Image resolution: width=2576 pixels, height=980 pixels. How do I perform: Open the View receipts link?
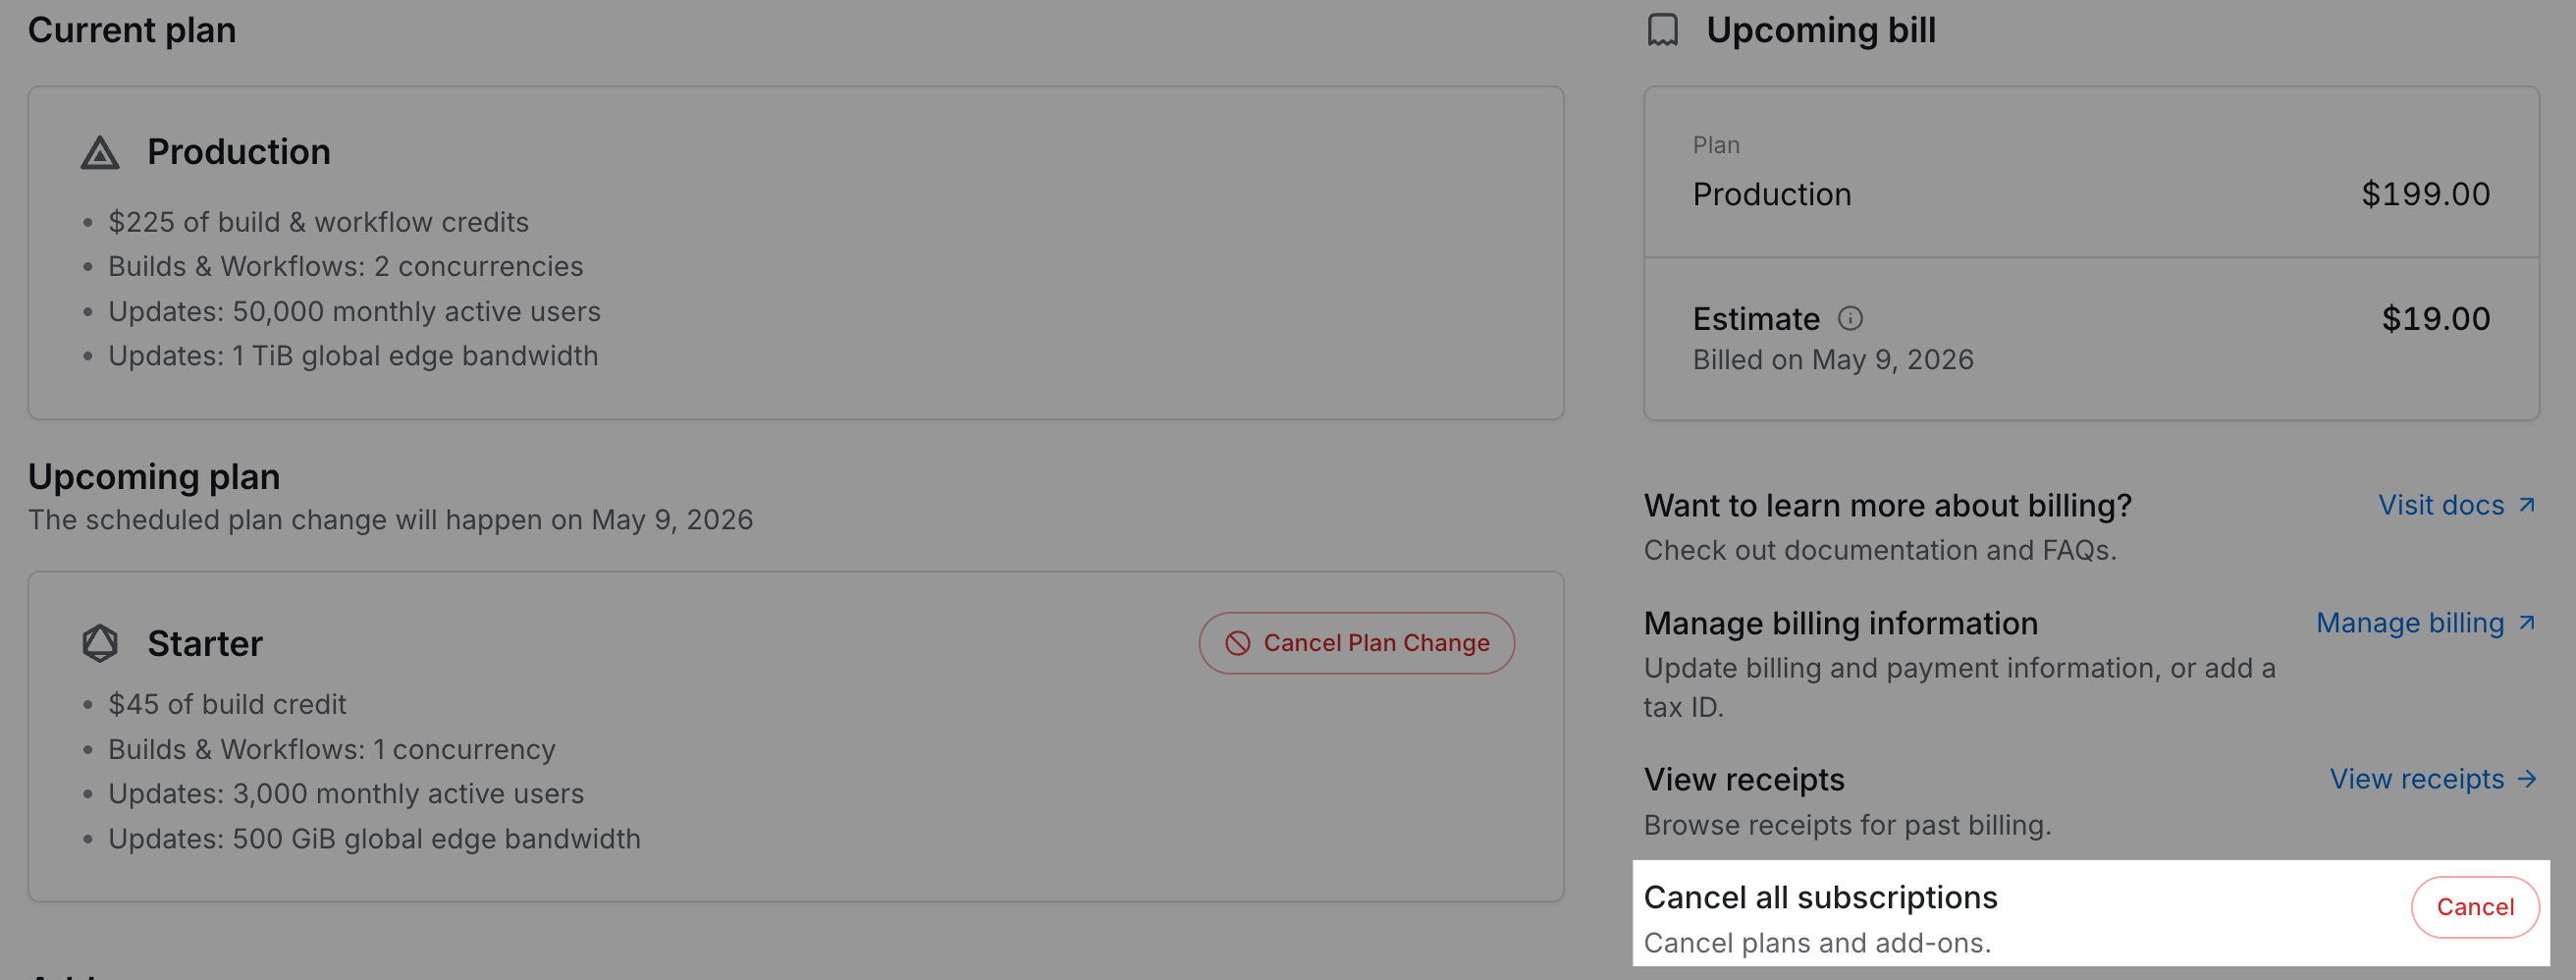point(2417,779)
